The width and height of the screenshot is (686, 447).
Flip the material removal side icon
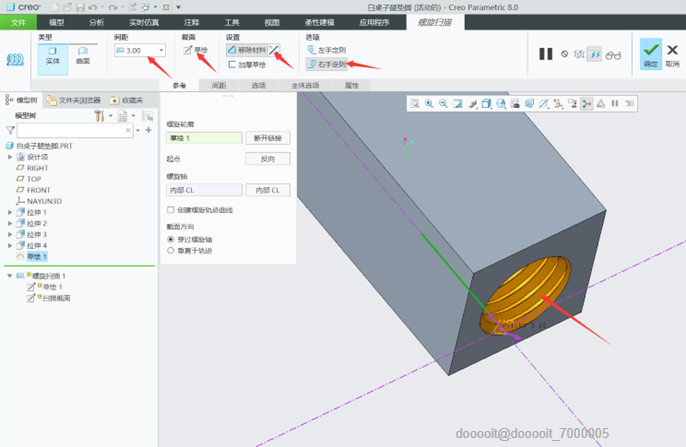tap(274, 50)
